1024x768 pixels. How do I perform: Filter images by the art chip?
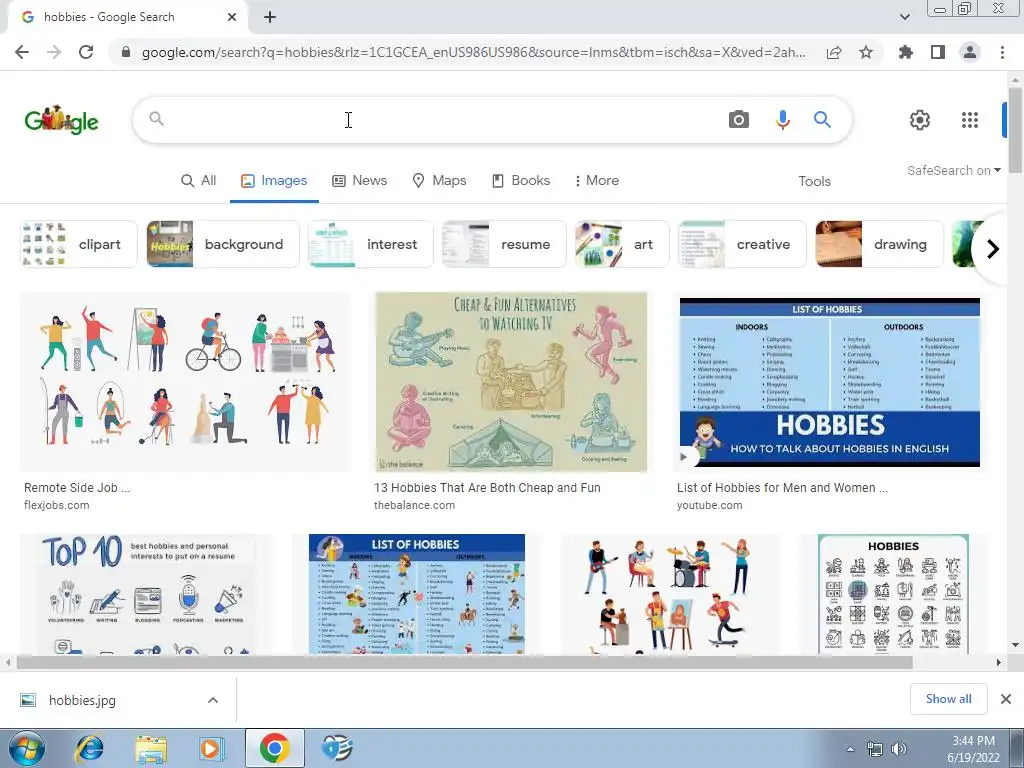tap(622, 244)
